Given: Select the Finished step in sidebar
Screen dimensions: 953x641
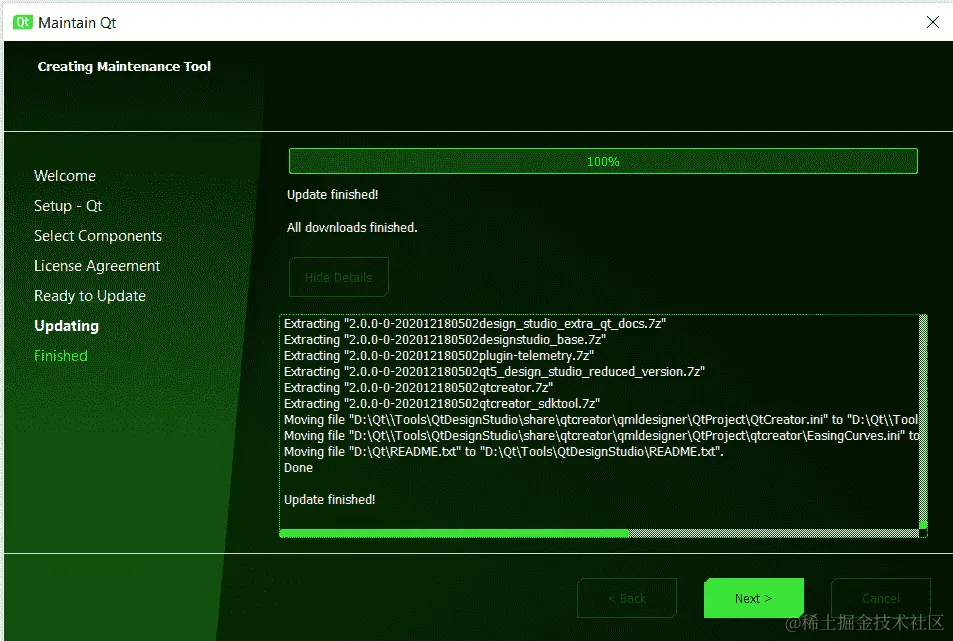Looking at the screenshot, I should coord(61,356).
